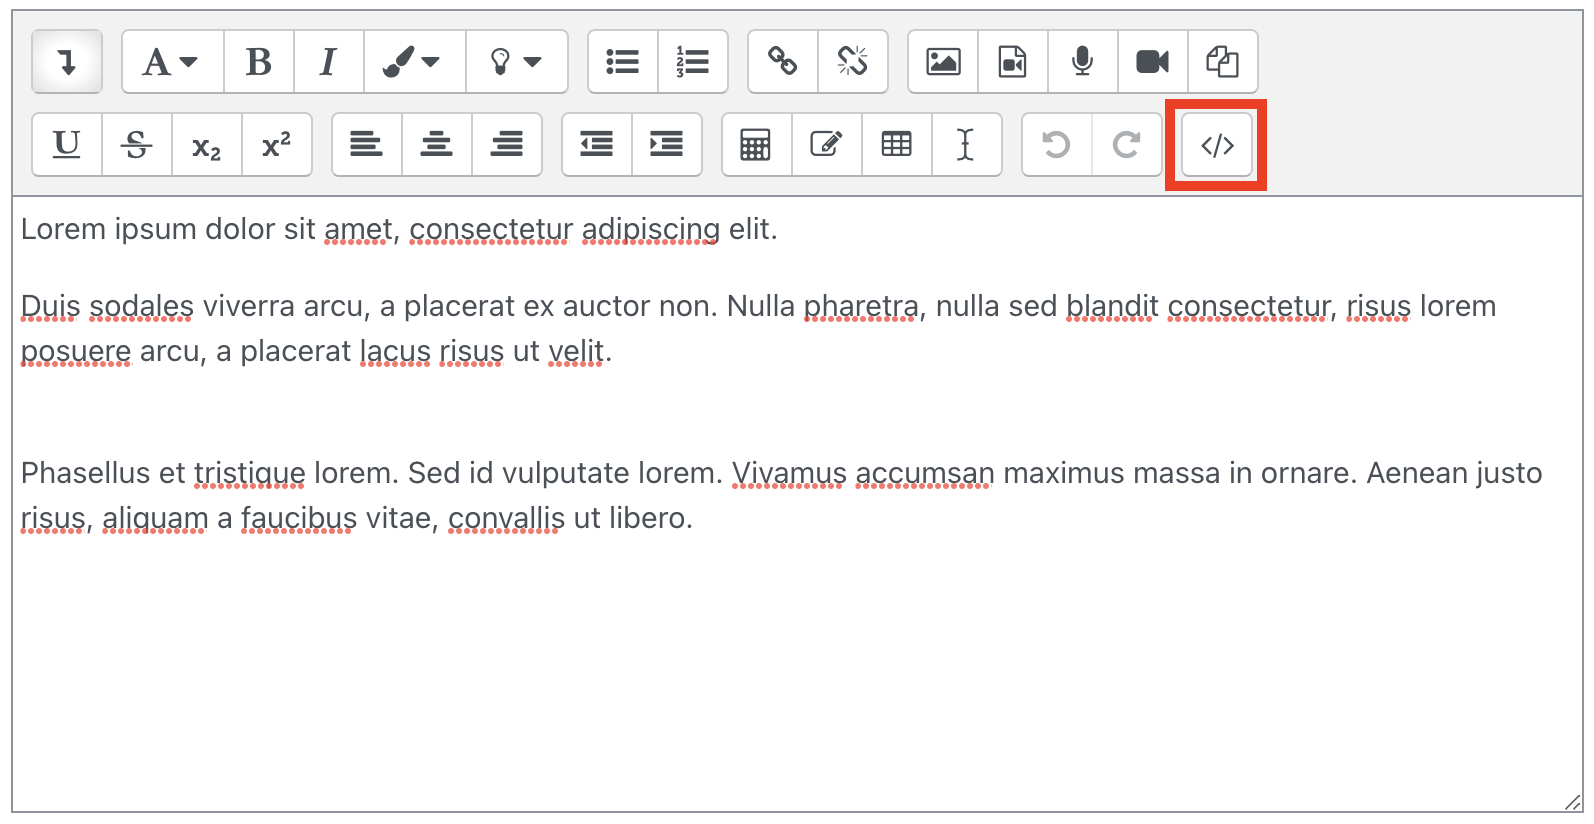This screenshot has width=1594, height=824.
Task: Insert an unordered bullet list
Action: click(x=623, y=62)
